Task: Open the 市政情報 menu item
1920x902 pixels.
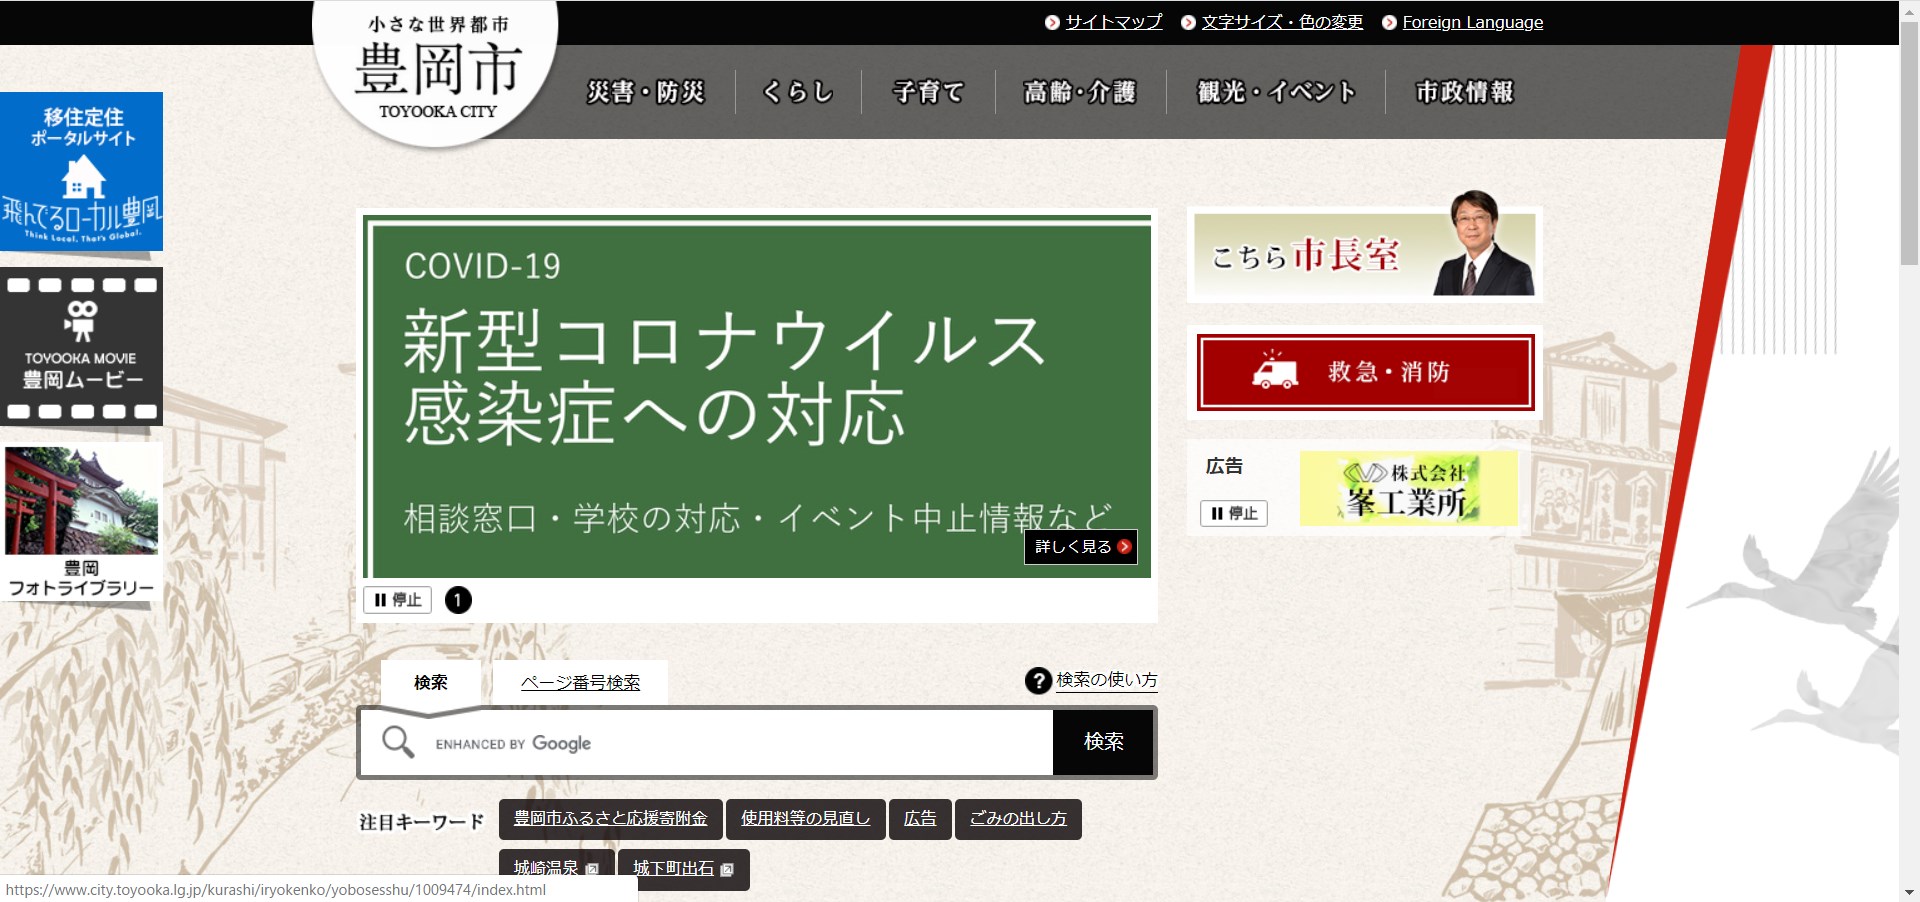Action: [x=1464, y=92]
